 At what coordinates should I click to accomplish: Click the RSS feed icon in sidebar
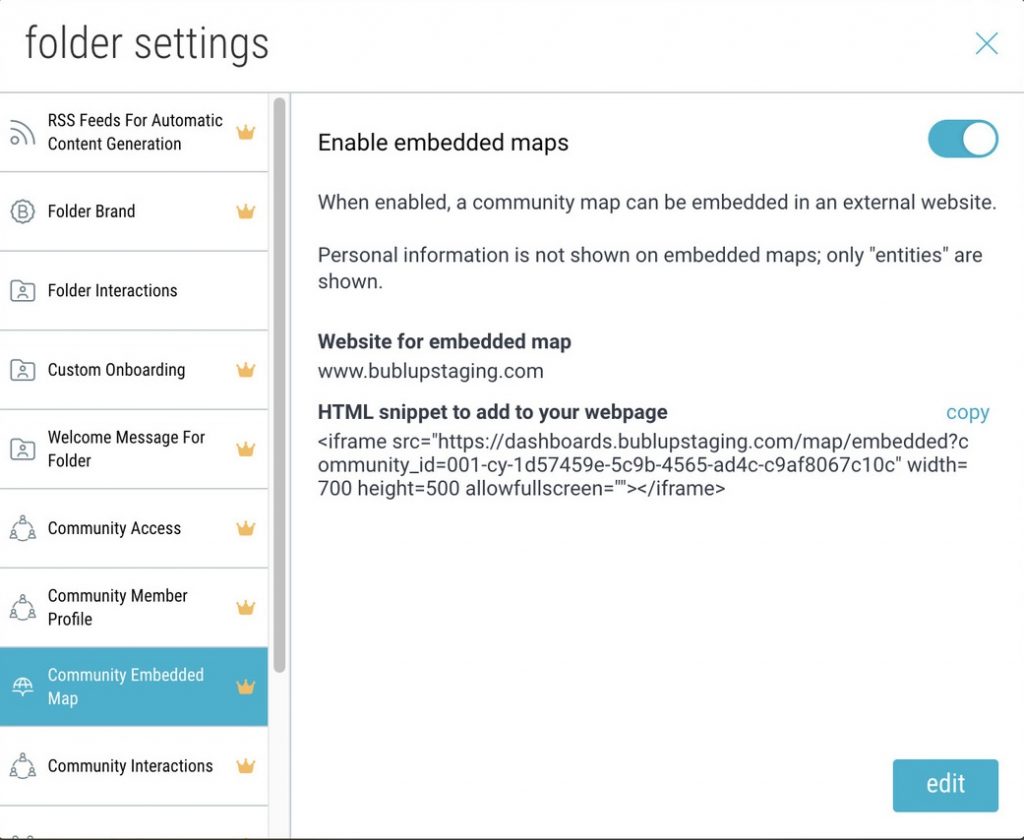point(22,132)
